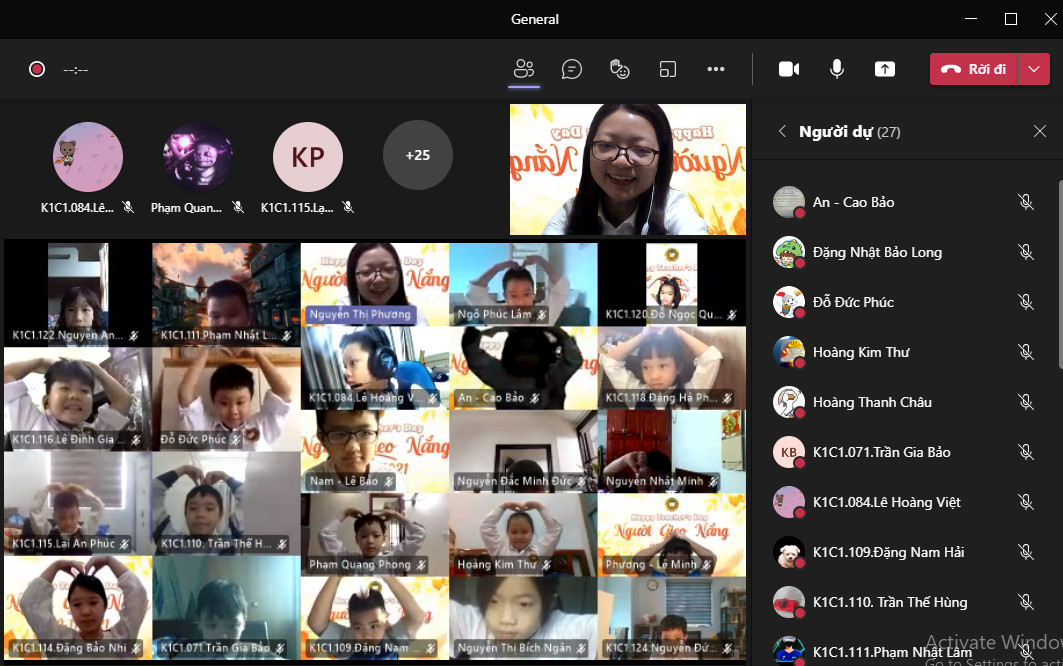Toggle the camera on or off

(x=789, y=69)
